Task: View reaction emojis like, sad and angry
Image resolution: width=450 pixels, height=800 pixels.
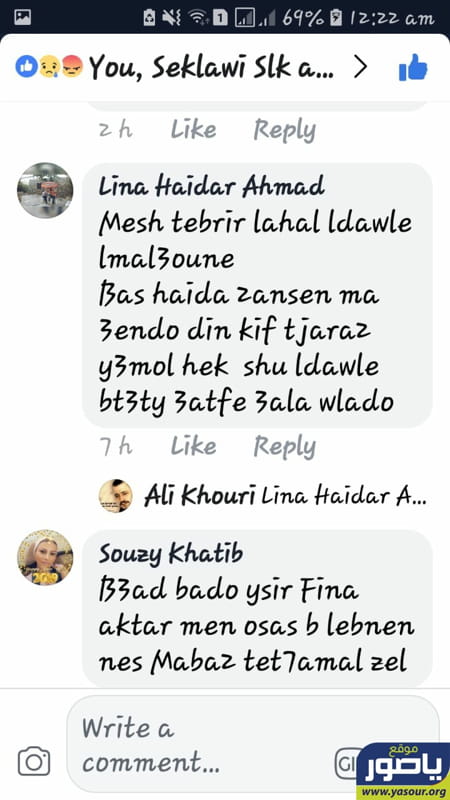Action: pyautogui.click(x=49, y=67)
